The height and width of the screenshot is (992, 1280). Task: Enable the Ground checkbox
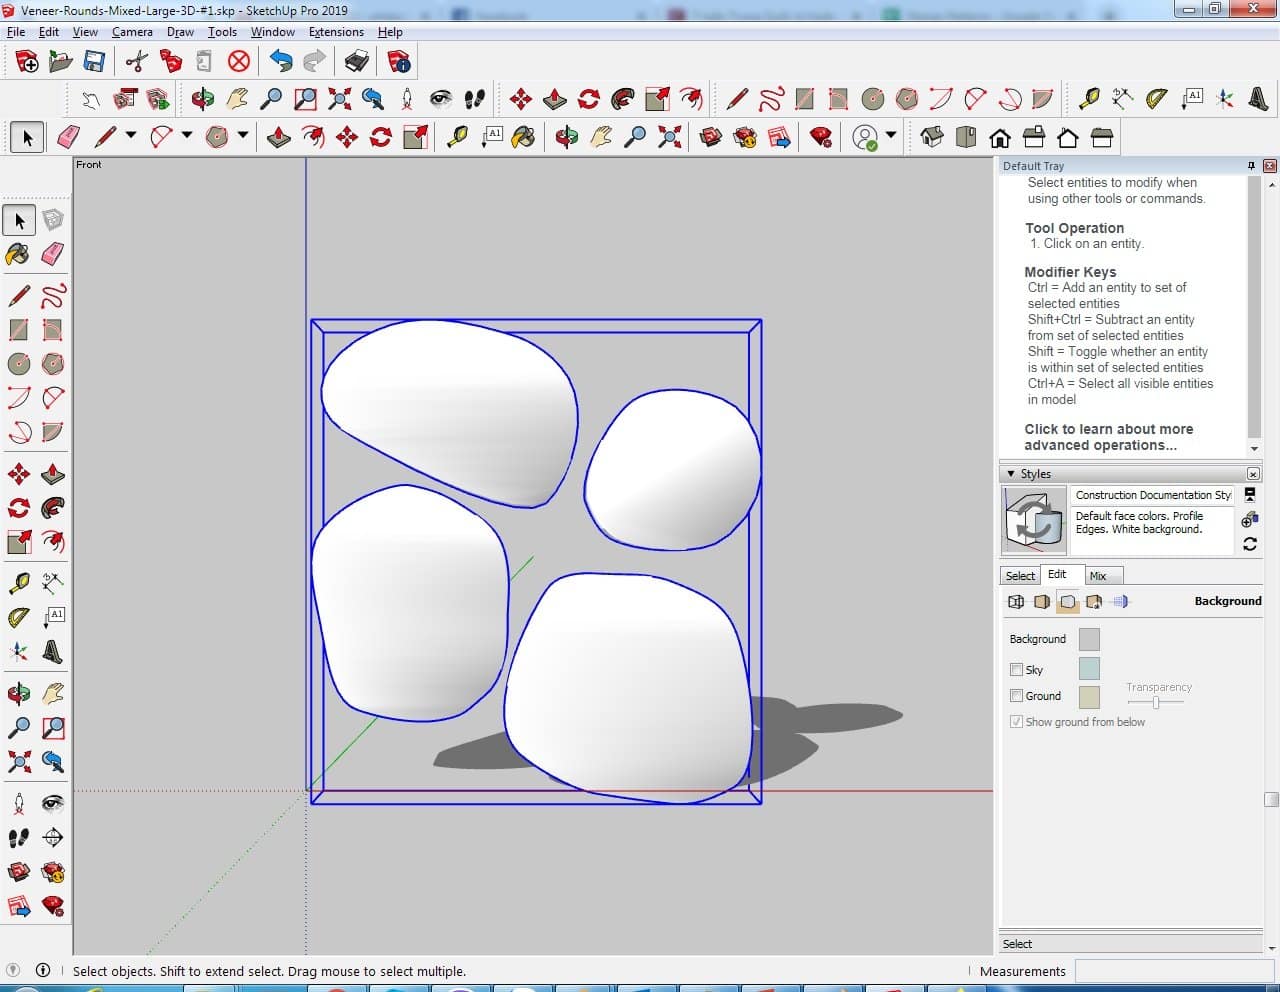1016,696
